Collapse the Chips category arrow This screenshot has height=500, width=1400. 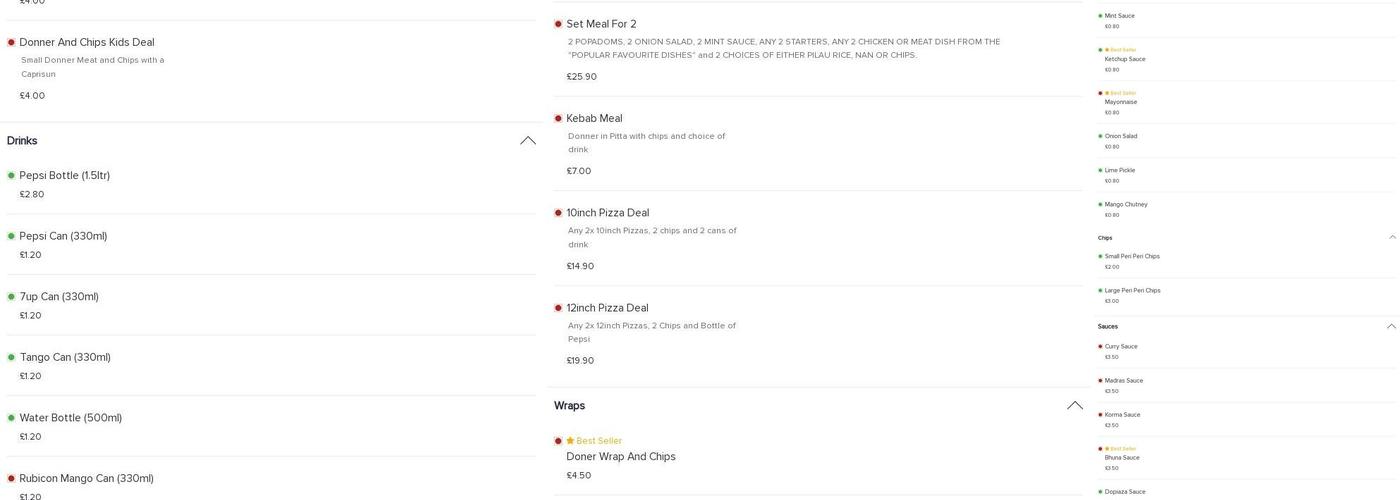[x=1392, y=238]
